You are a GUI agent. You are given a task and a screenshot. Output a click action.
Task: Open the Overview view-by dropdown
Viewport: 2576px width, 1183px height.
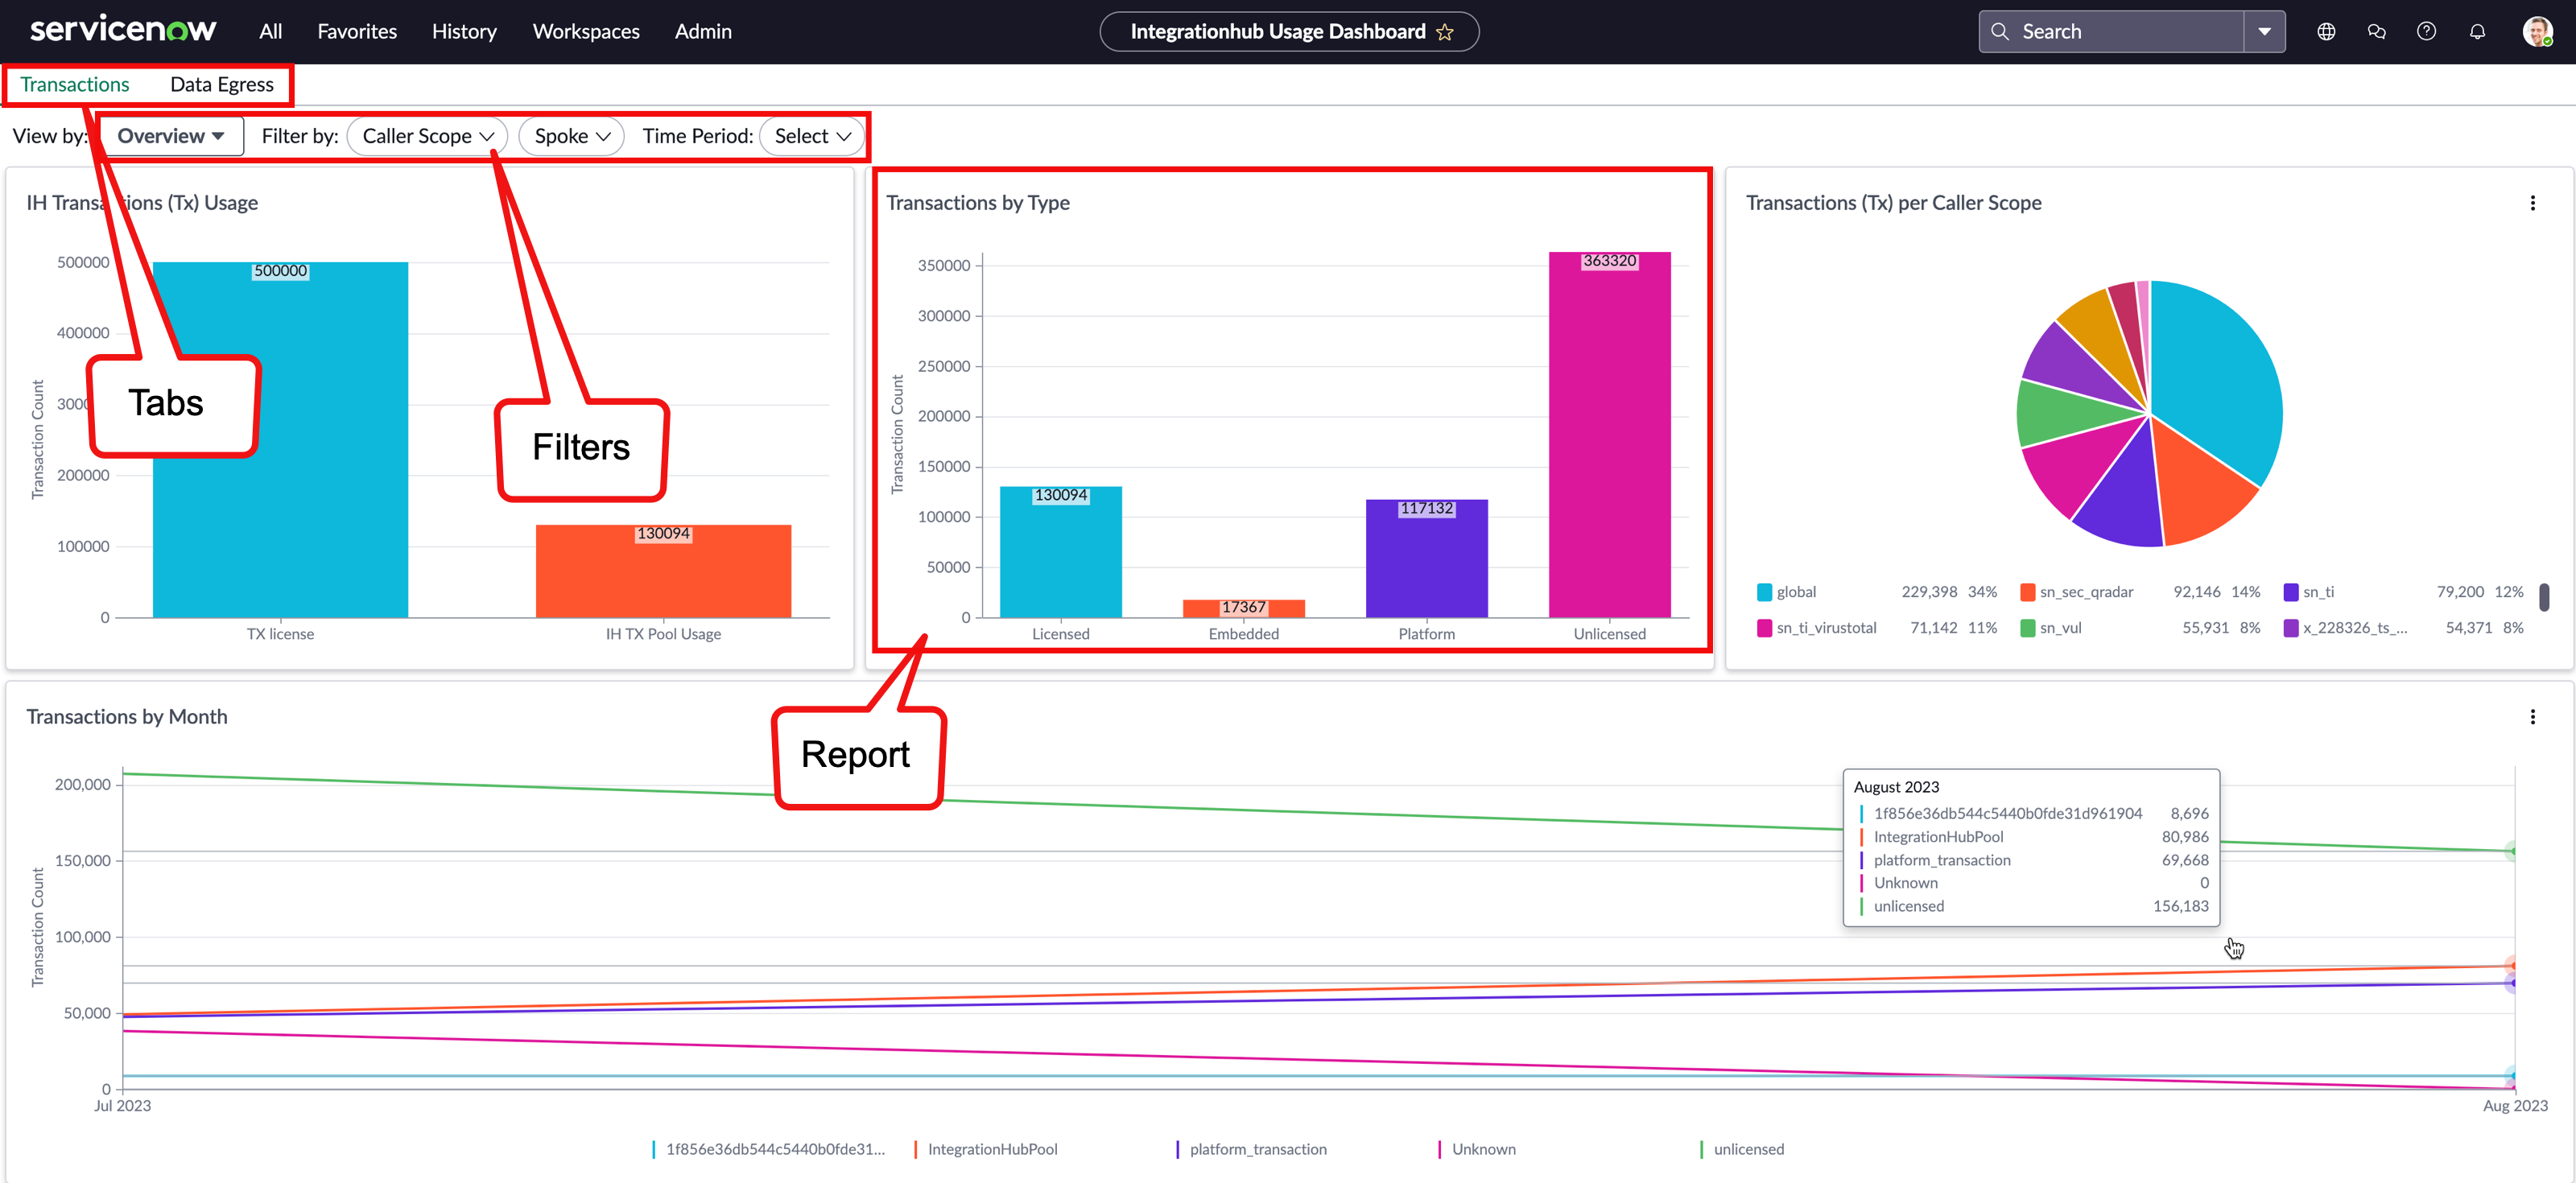click(171, 136)
